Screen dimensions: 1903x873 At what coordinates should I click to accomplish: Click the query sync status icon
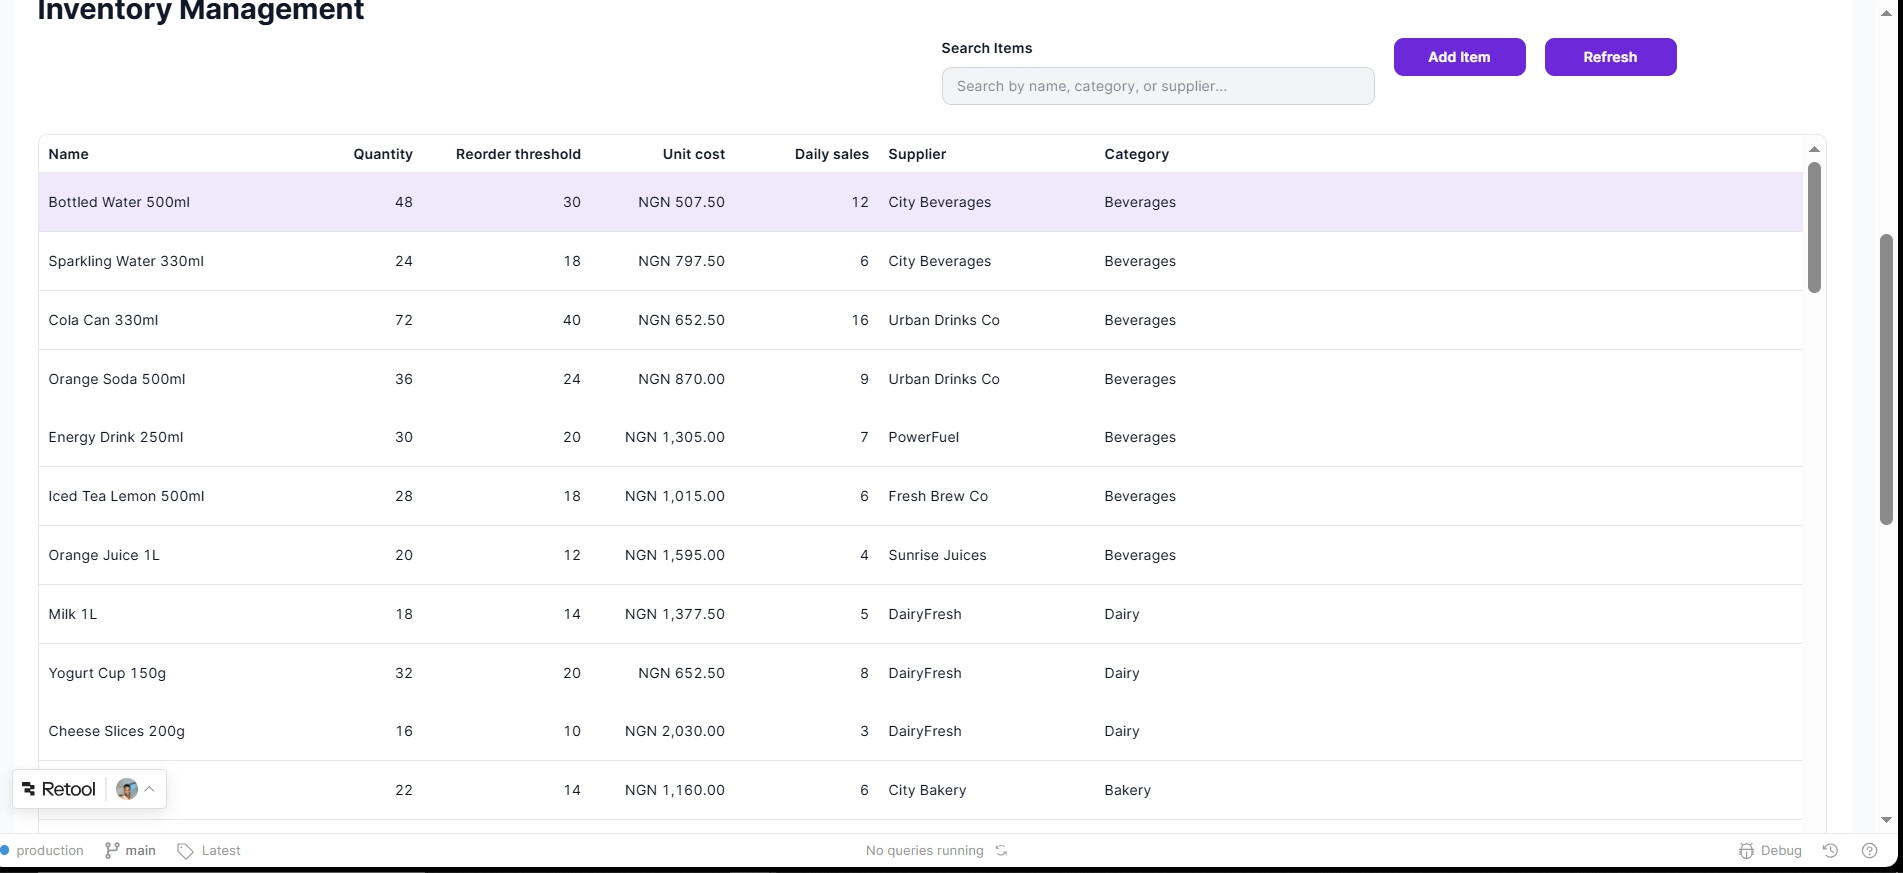tap(1001, 850)
